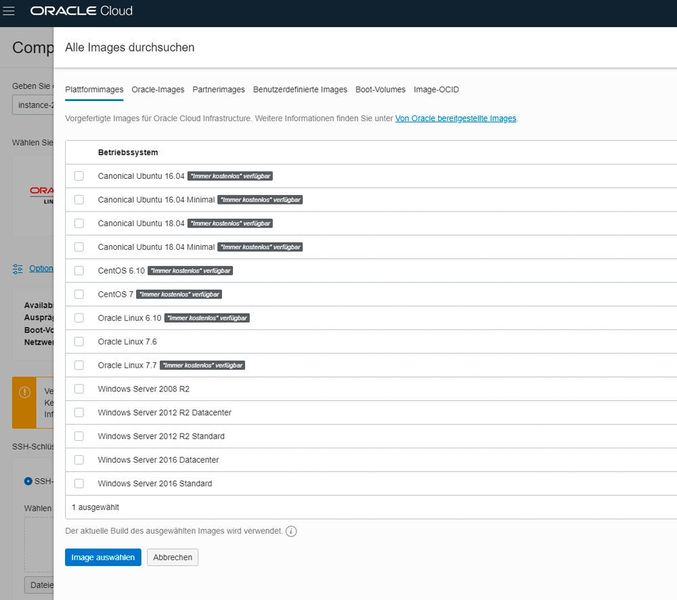The image size is (677, 600).
Task: Open the hamburger navigation menu
Action: (x=9, y=11)
